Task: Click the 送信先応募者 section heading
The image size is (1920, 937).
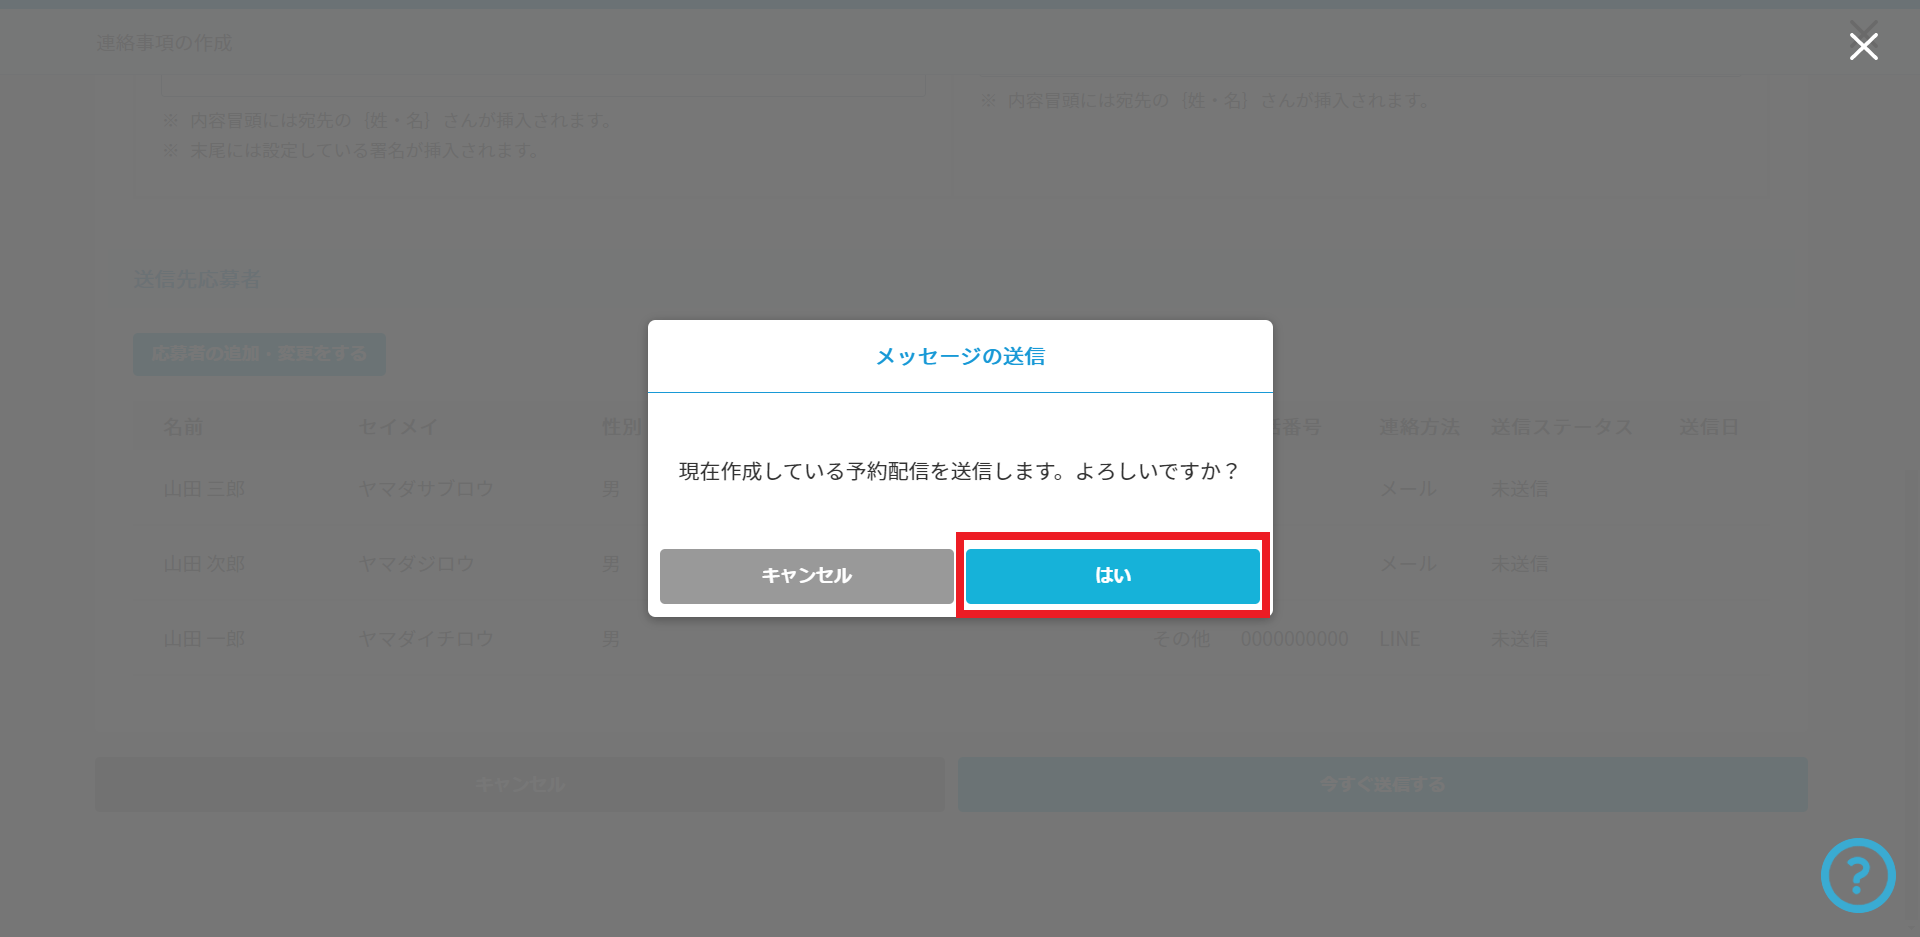Action: pyautogui.click(x=197, y=279)
